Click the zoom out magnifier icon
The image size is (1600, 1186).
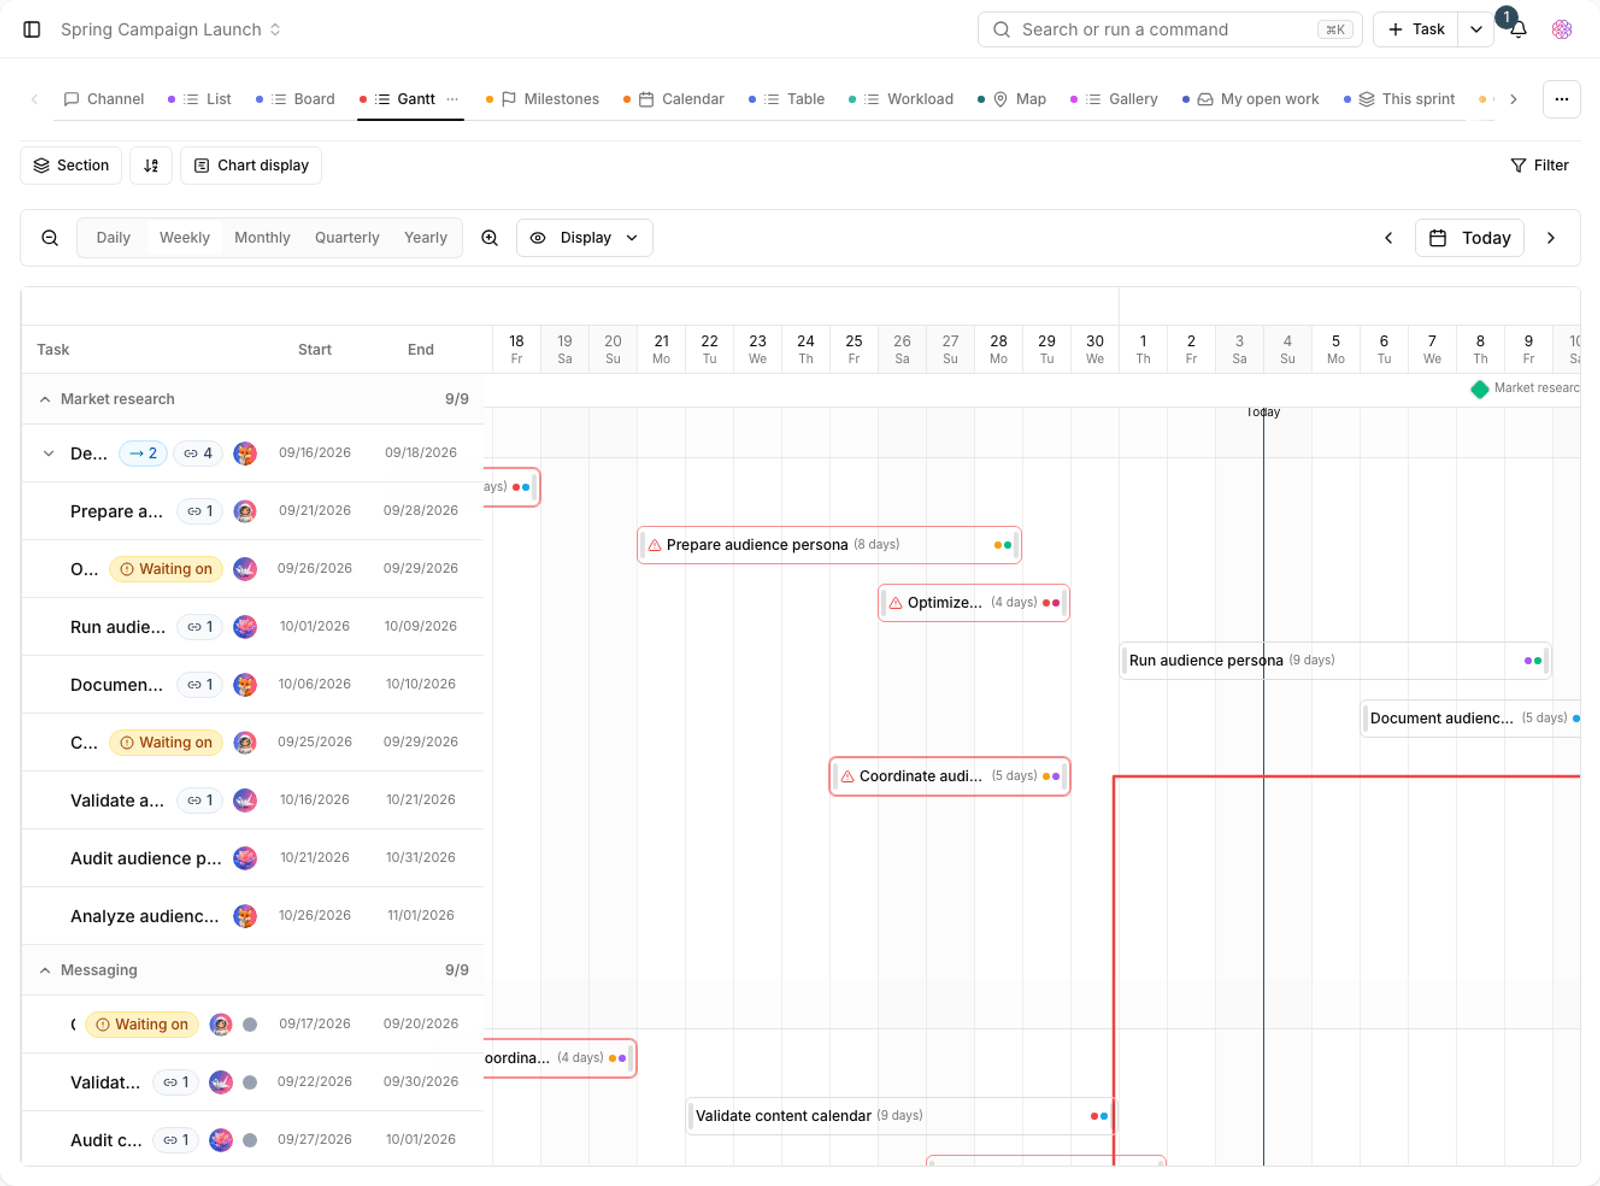tap(50, 238)
